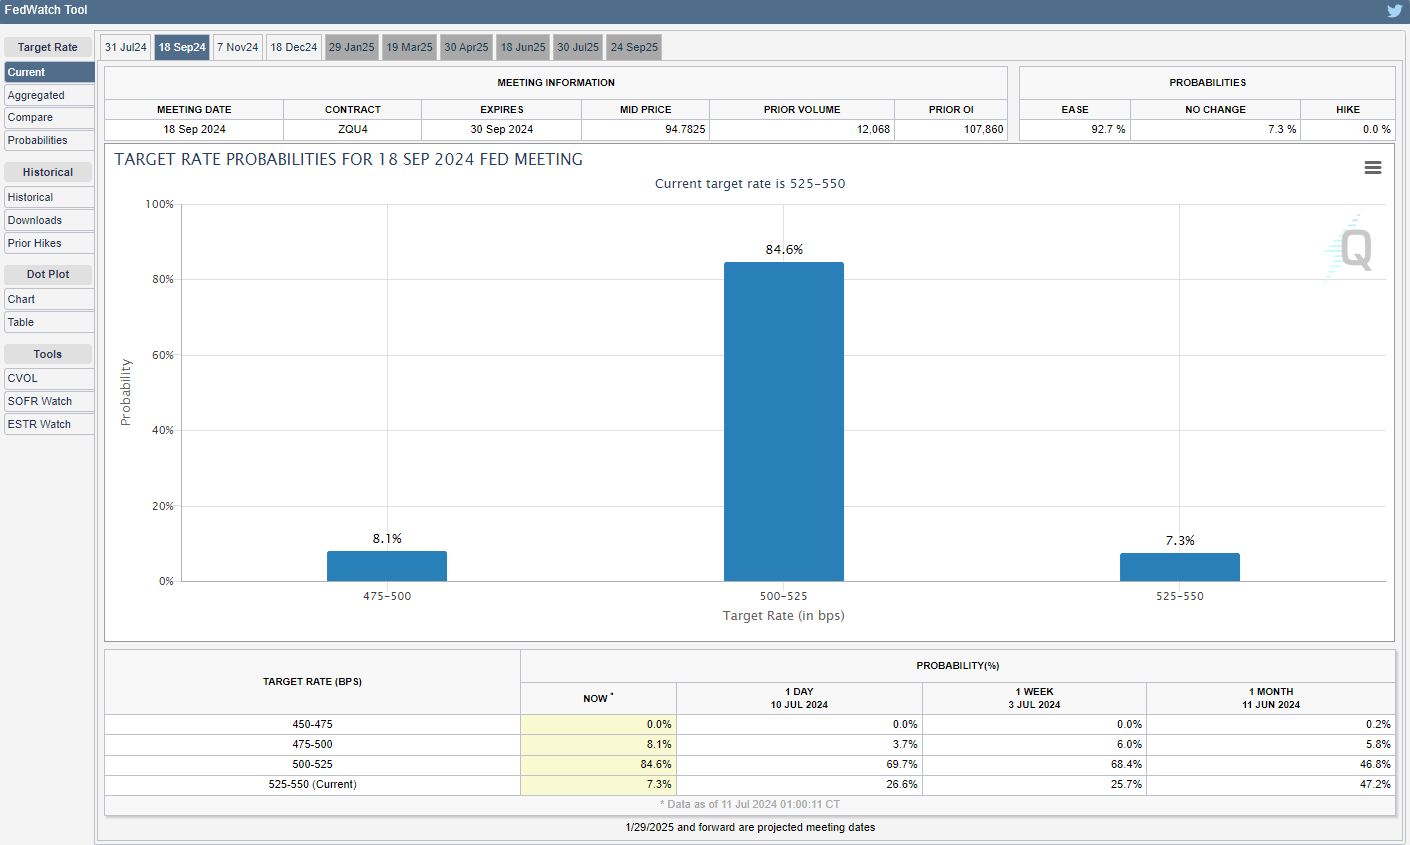The width and height of the screenshot is (1410, 845).
Task: Click the 12,068 prior volume value
Action: click(x=873, y=129)
